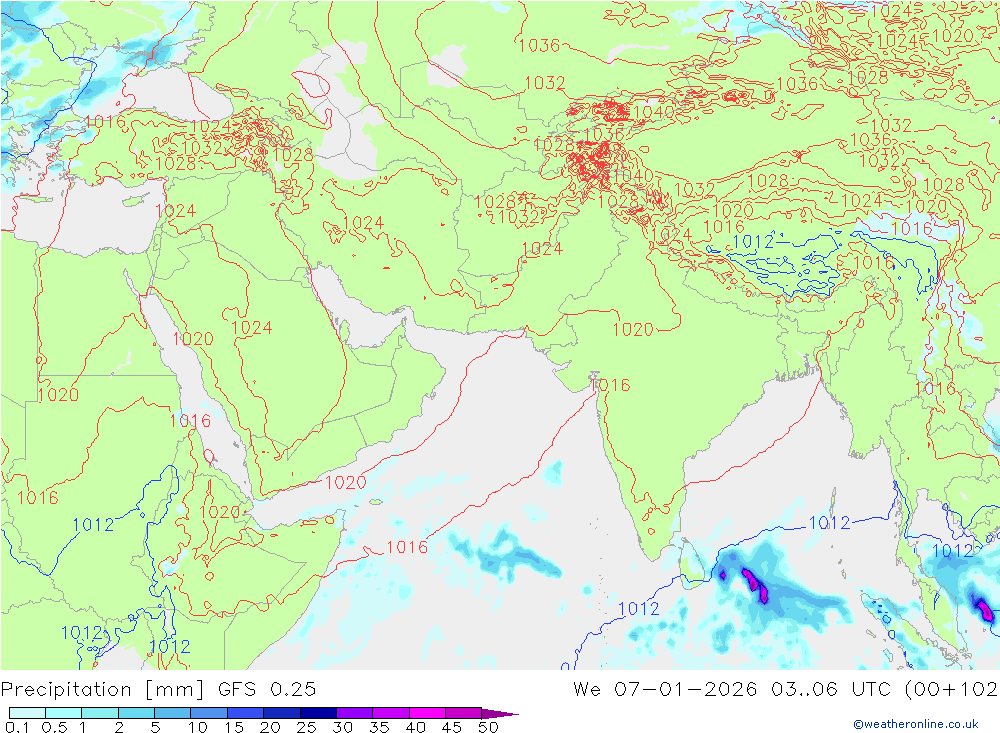Click the '1024' label over the Arabian Peninsula interior
The width and height of the screenshot is (1000, 733).
pyautogui.click(x=251, y=328)
